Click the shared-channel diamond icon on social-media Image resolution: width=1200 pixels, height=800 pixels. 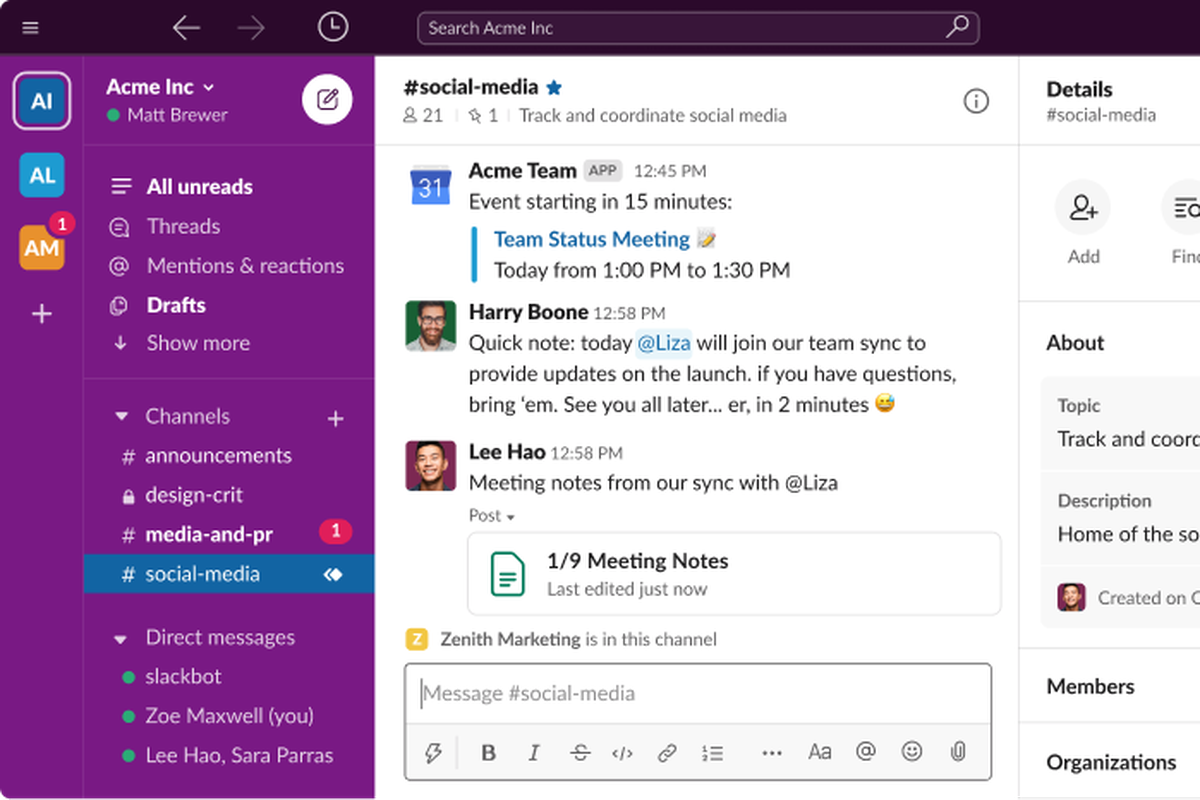click(334, 574)
